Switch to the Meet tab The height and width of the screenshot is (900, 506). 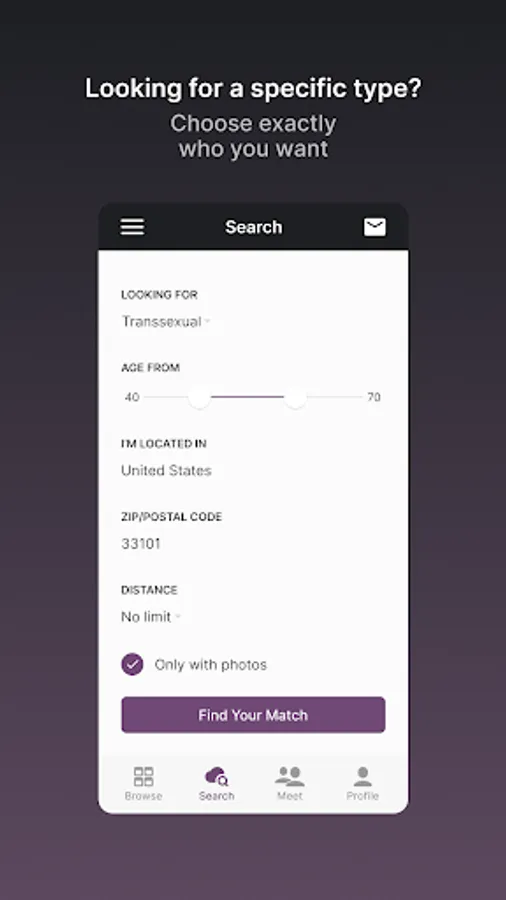[290, 783]
